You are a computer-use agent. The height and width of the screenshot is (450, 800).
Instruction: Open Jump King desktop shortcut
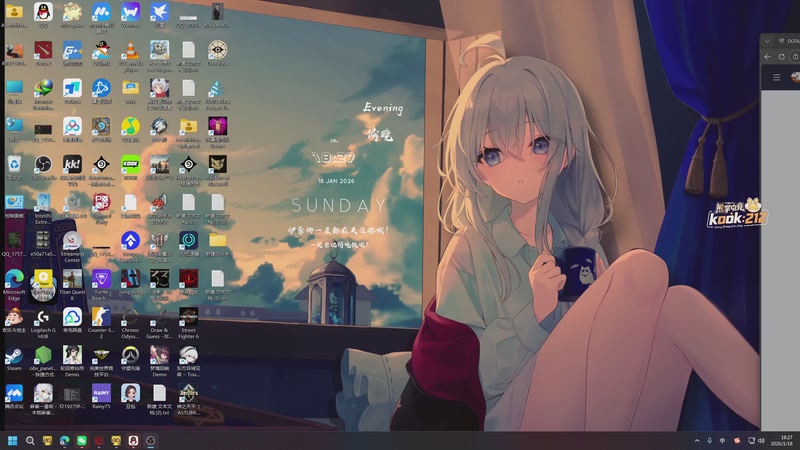131,279
